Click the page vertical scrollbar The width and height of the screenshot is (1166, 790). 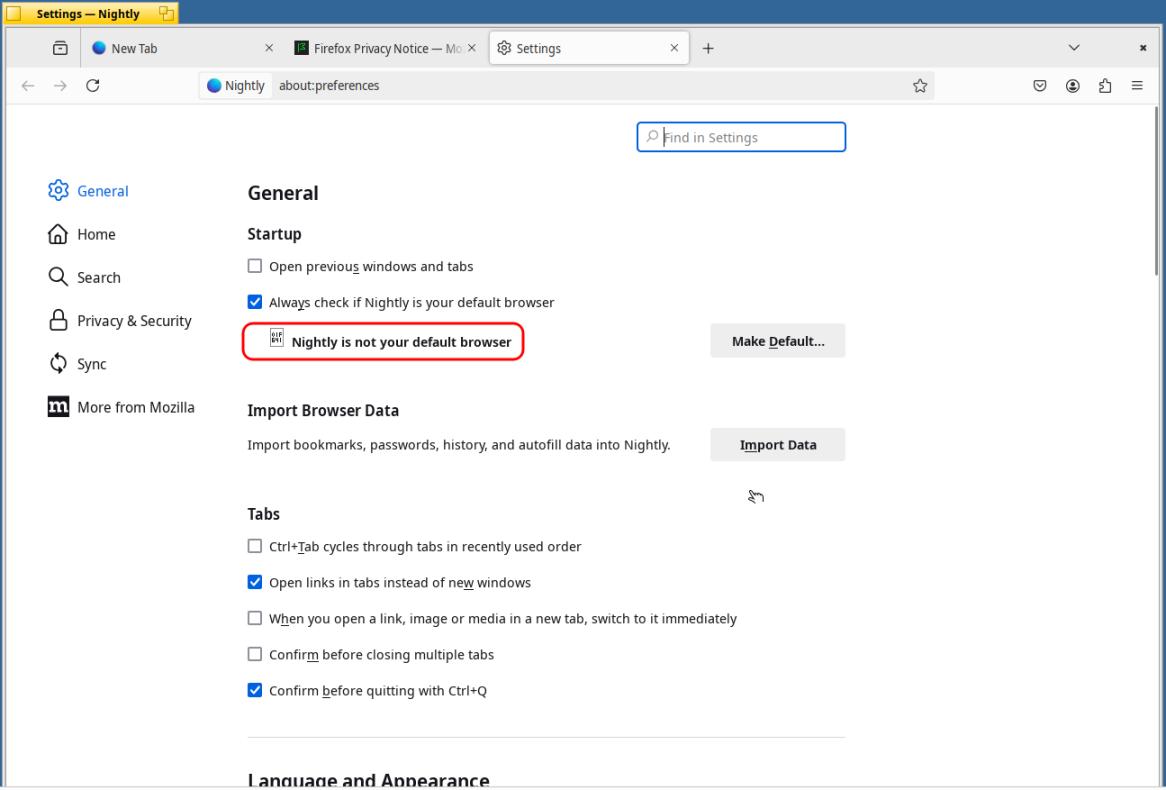(x=1156, y=190)
